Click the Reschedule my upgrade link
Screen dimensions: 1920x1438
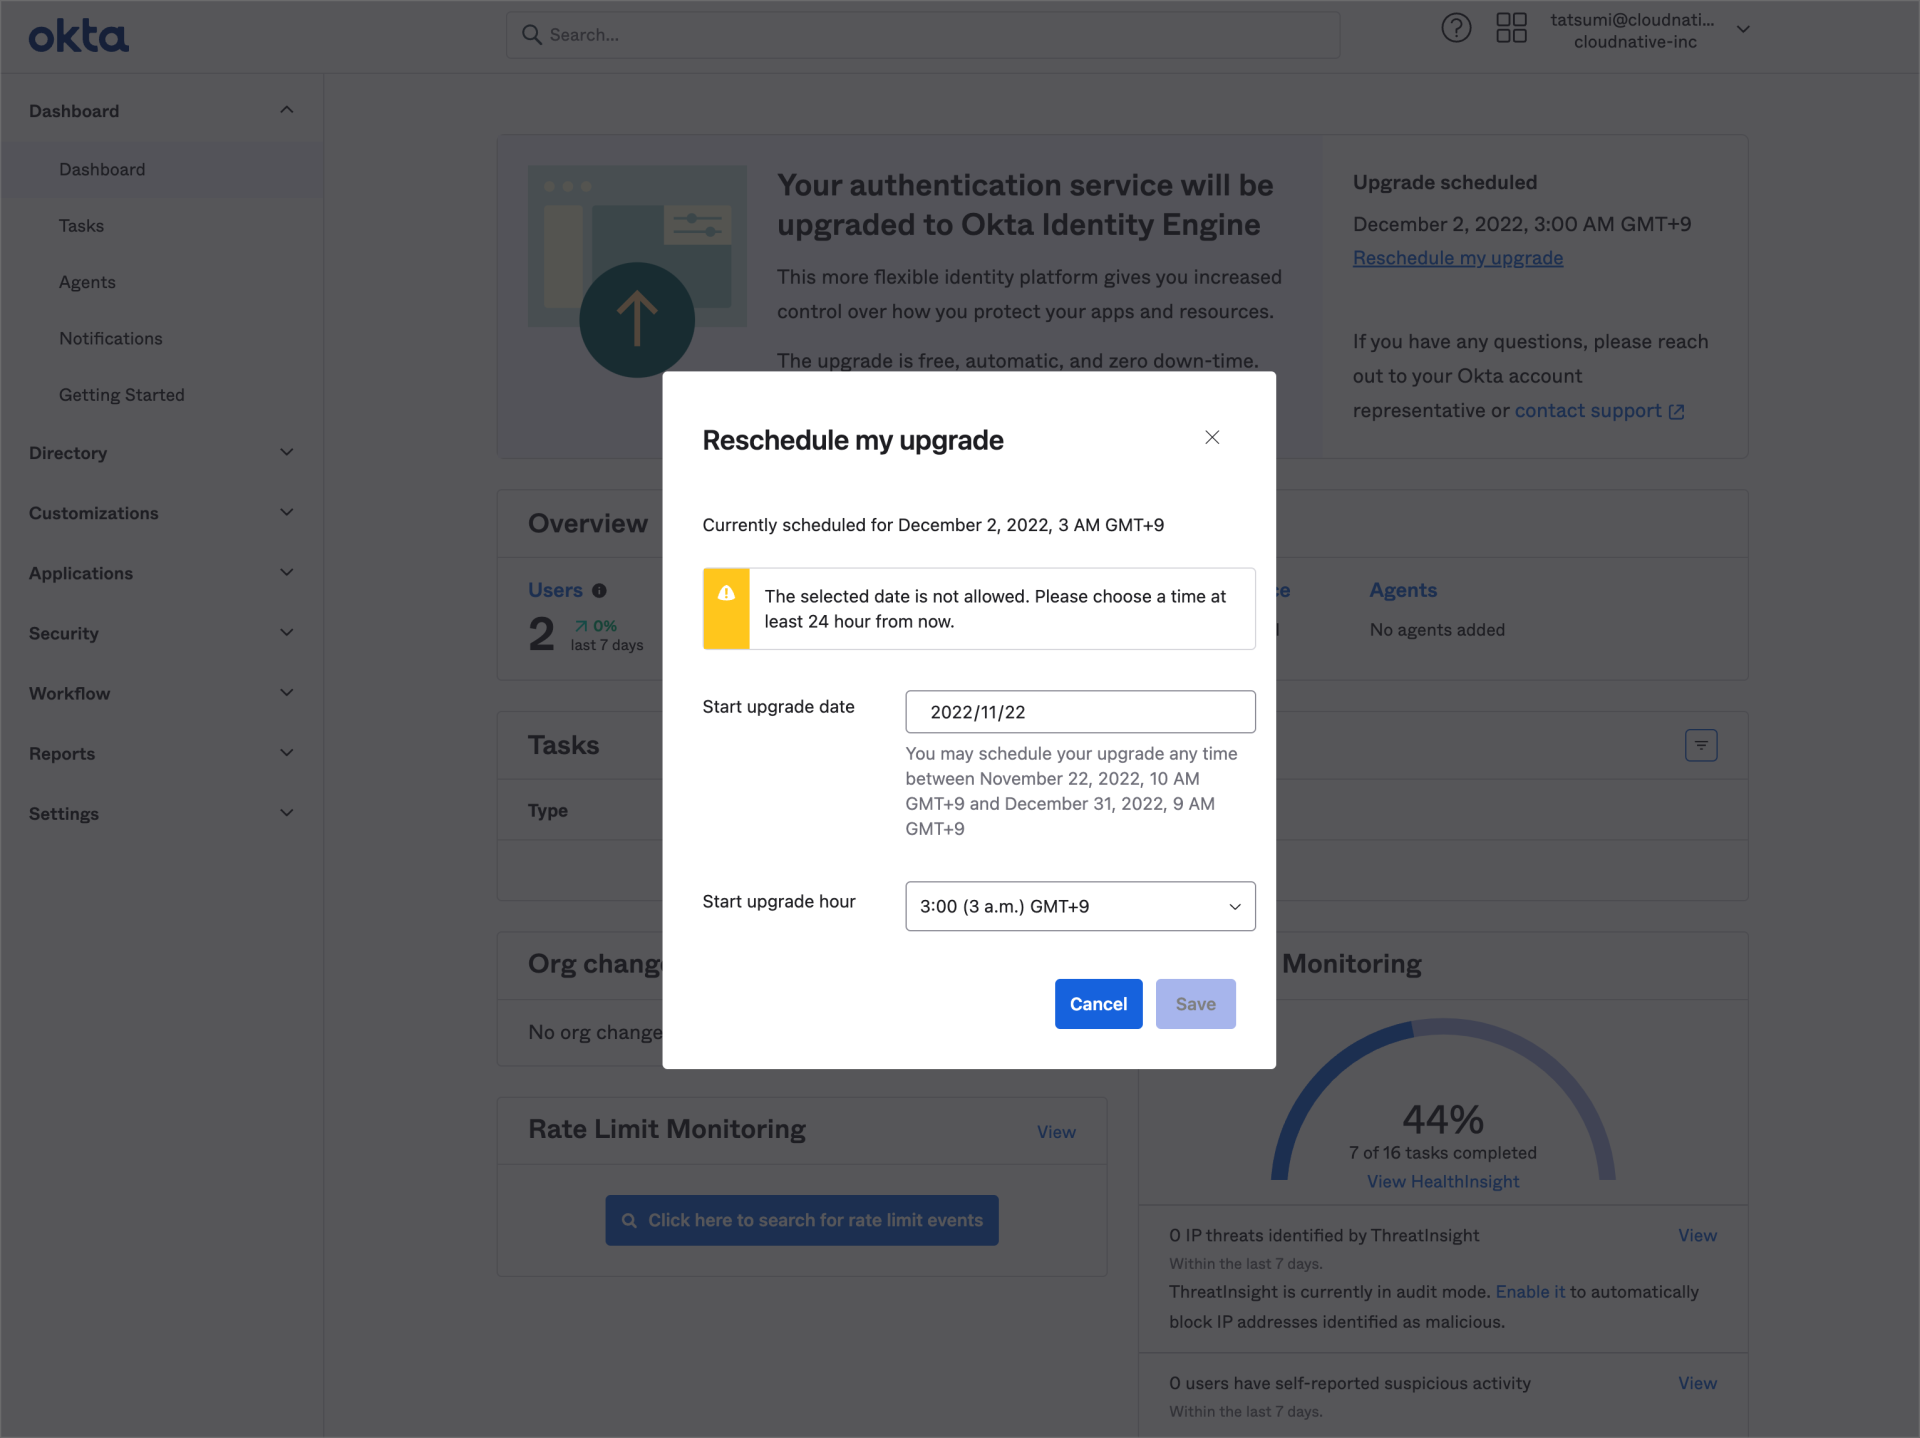click(x=1457, y=257)
